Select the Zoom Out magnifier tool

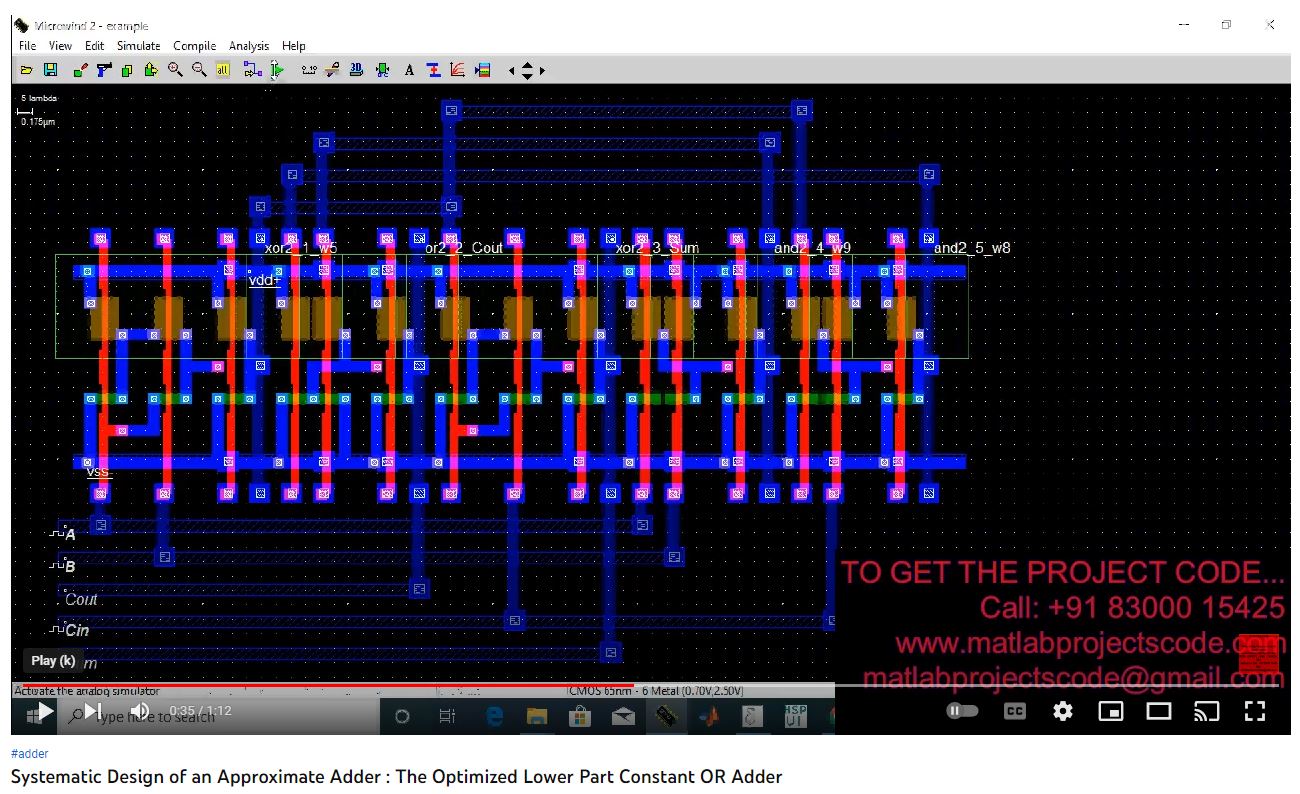[199, 70]
